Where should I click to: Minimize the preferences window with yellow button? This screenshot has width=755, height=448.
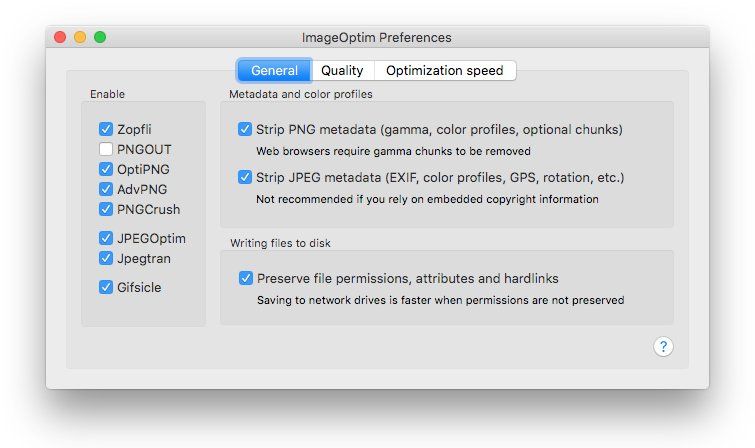[80, 37]
